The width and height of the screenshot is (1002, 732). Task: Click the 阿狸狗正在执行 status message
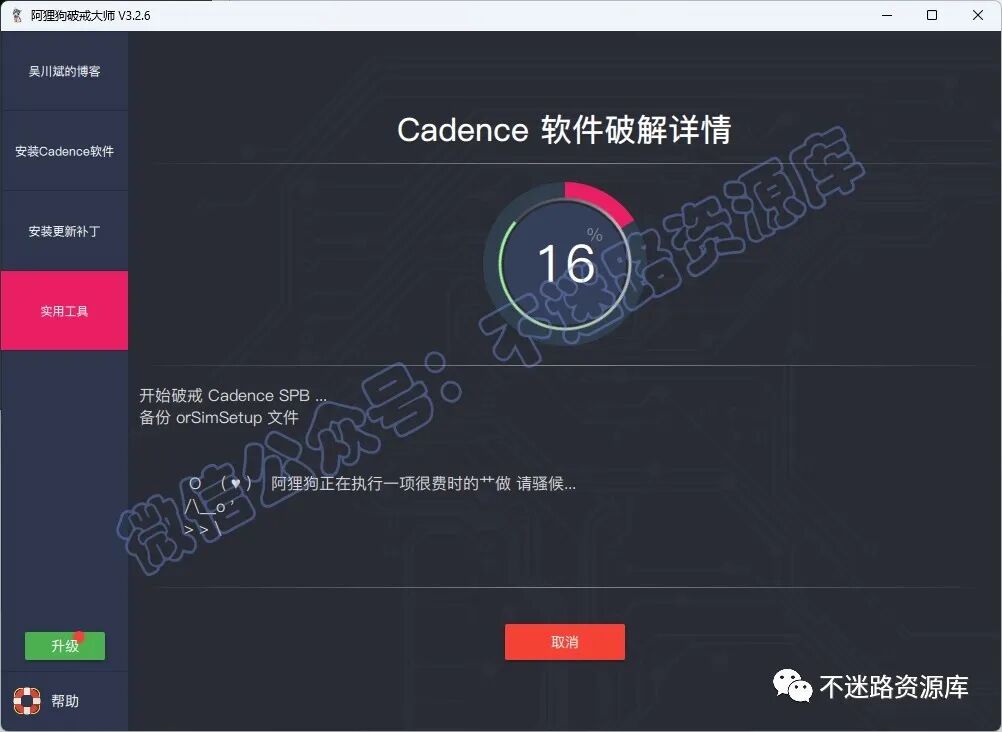[423, 483]
